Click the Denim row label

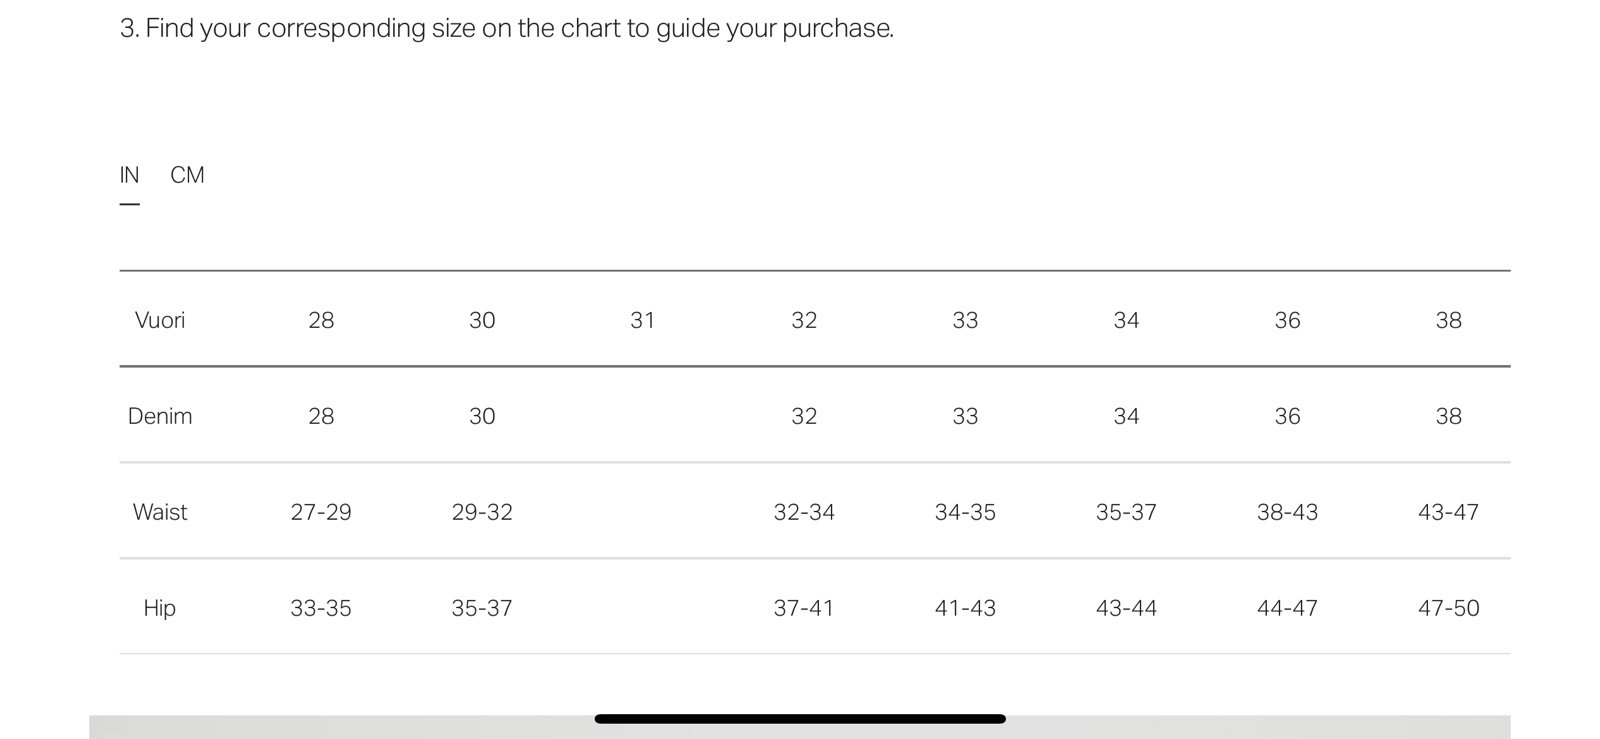click(x=160, y=416)
